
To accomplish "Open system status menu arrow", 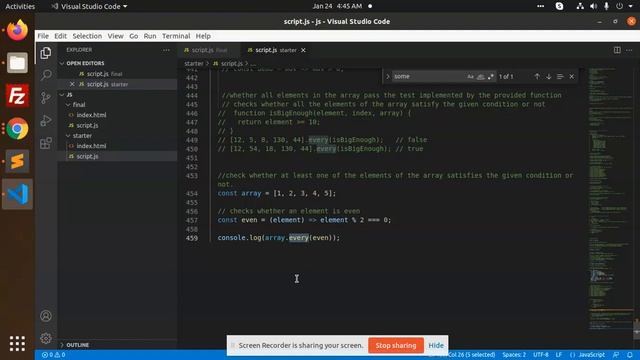I will [631, 6].
